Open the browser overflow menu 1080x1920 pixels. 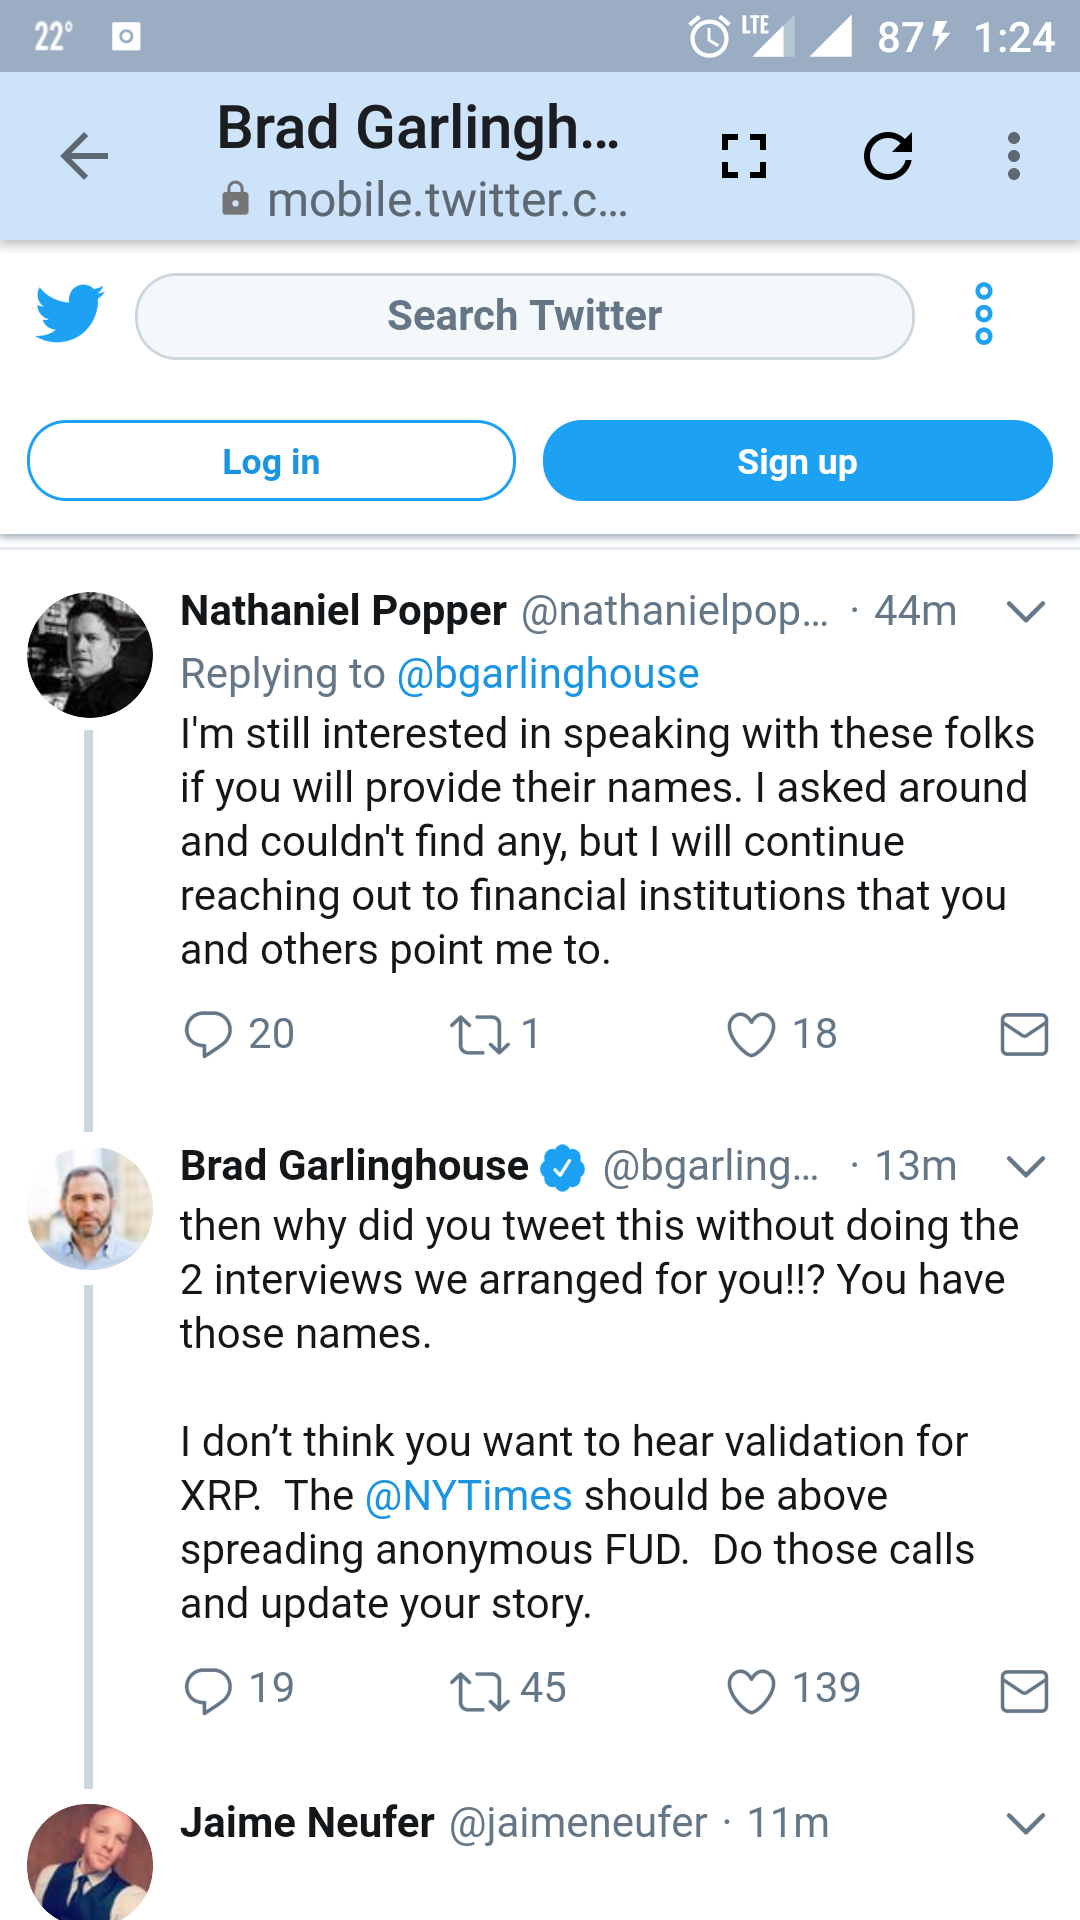[x=1014, y=155]
